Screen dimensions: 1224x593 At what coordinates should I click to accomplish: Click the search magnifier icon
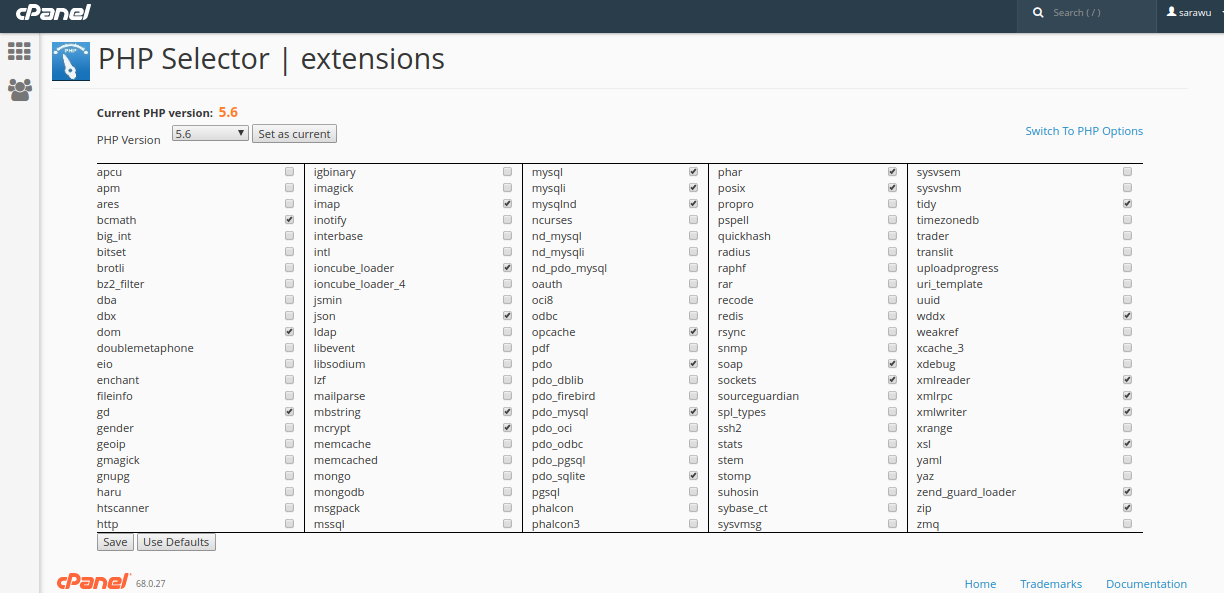click(x=1039, y=13)
